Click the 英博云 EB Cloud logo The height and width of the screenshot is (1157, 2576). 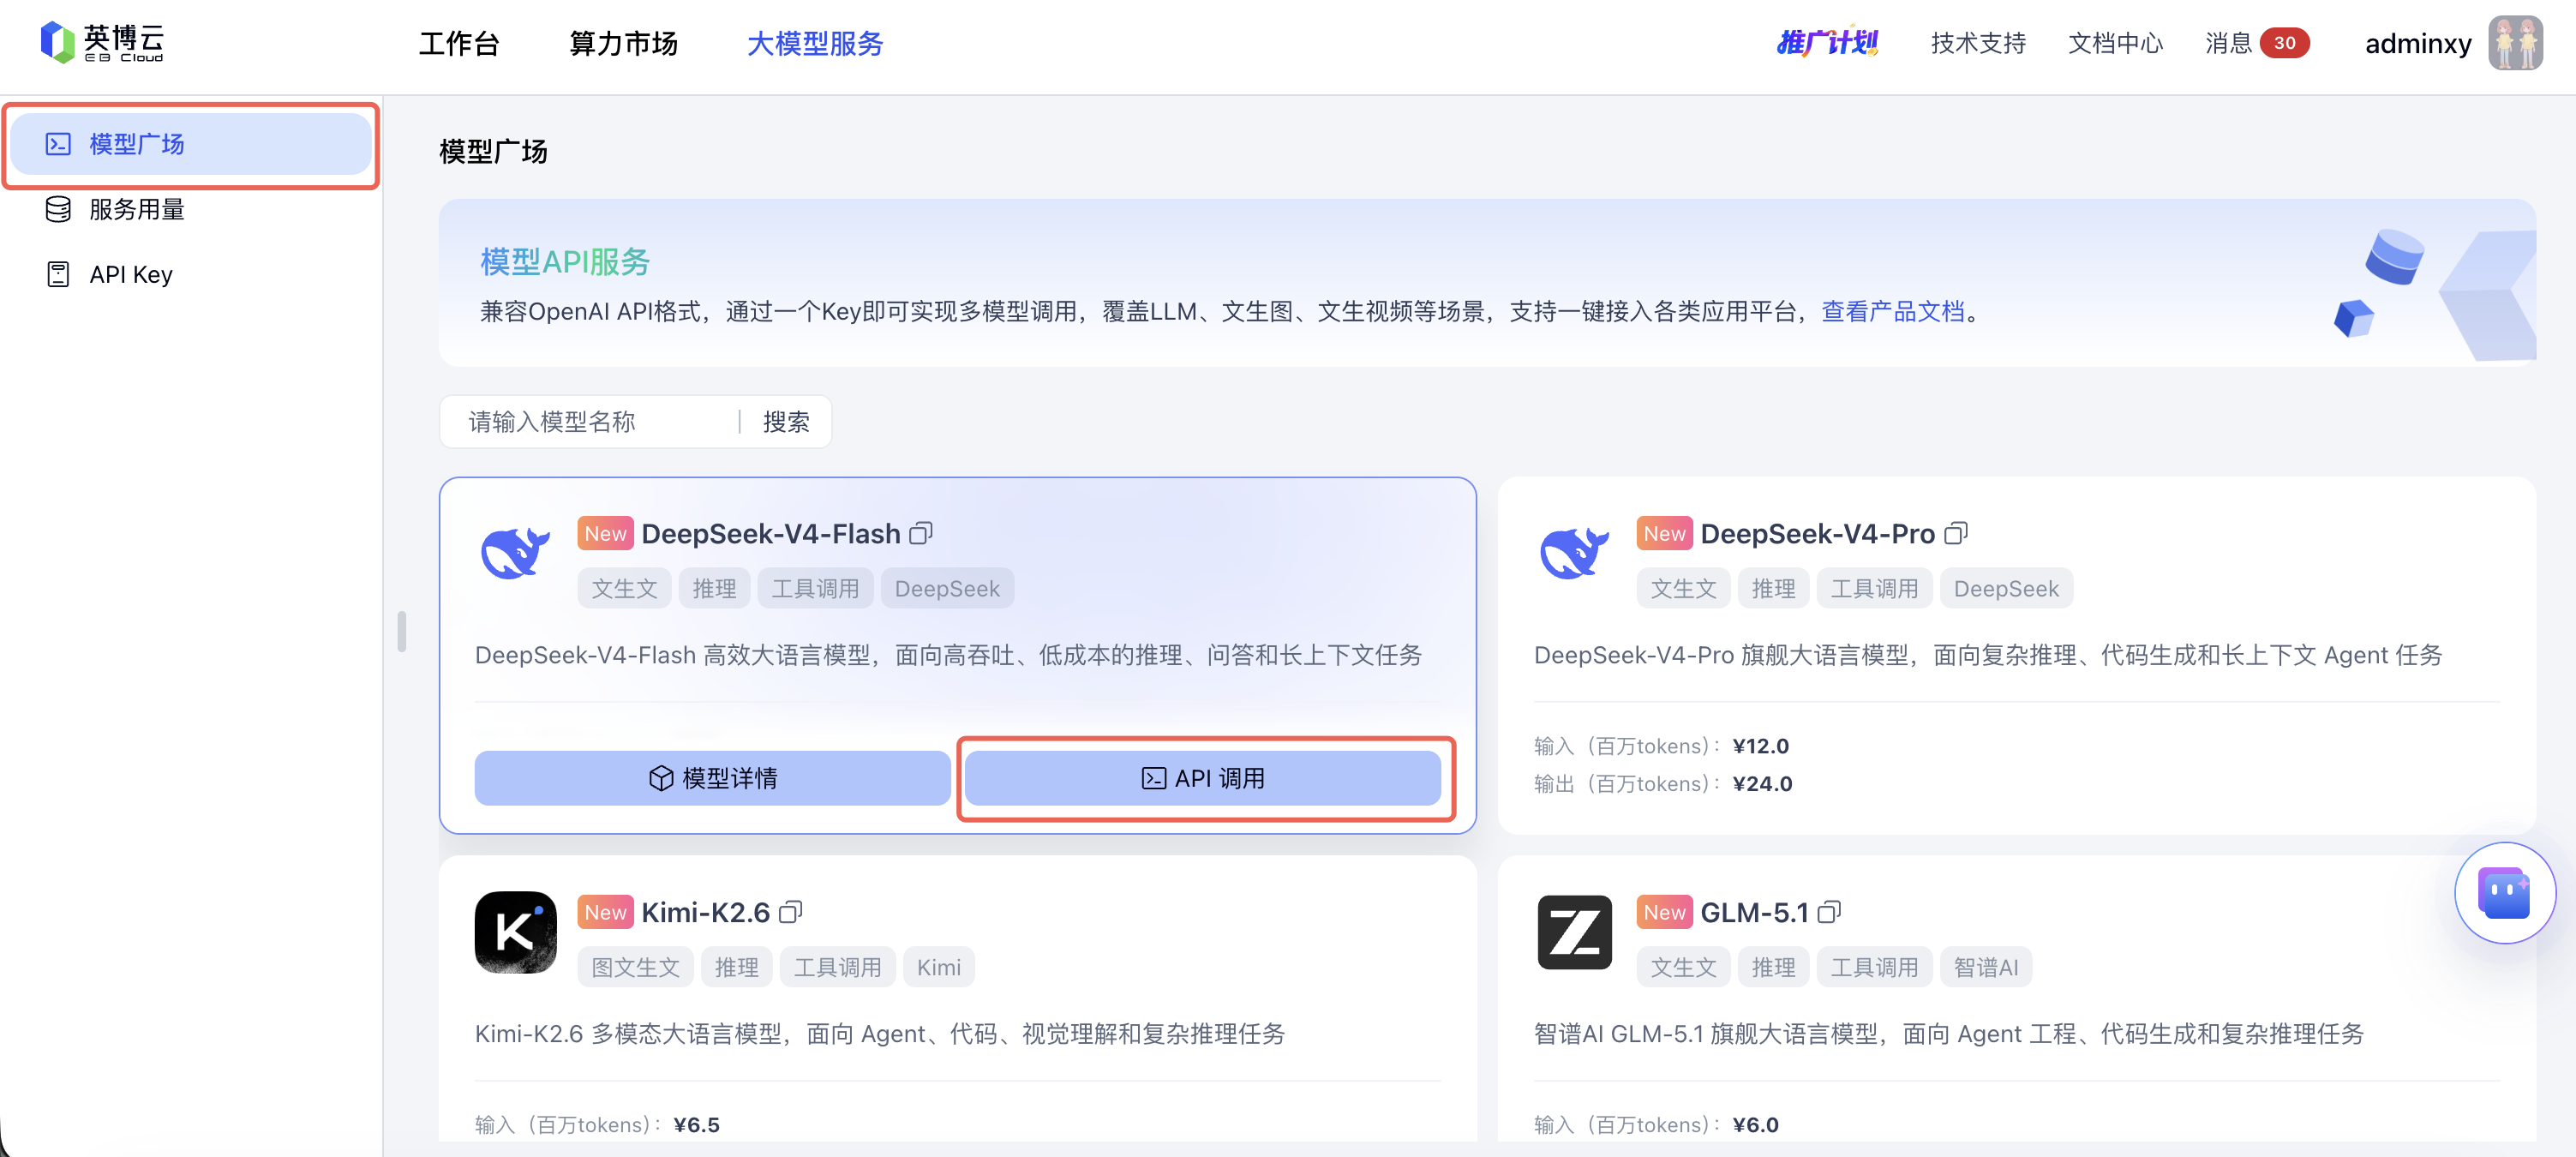[102, 43]
